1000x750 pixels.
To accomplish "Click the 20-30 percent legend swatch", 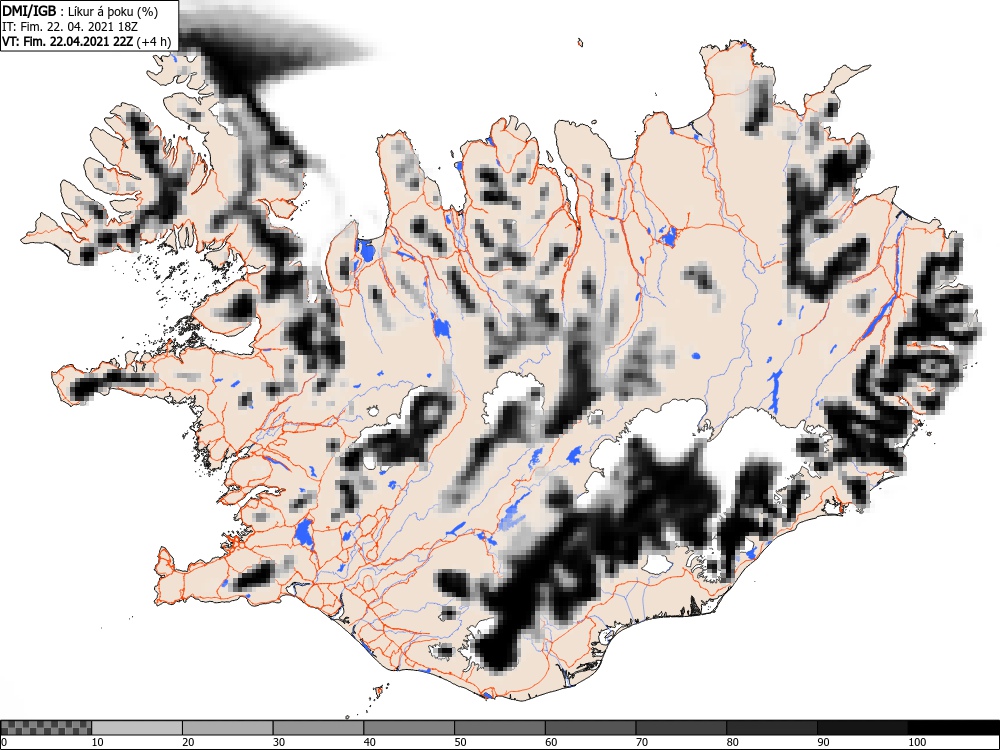I will [x=228, y=728].
